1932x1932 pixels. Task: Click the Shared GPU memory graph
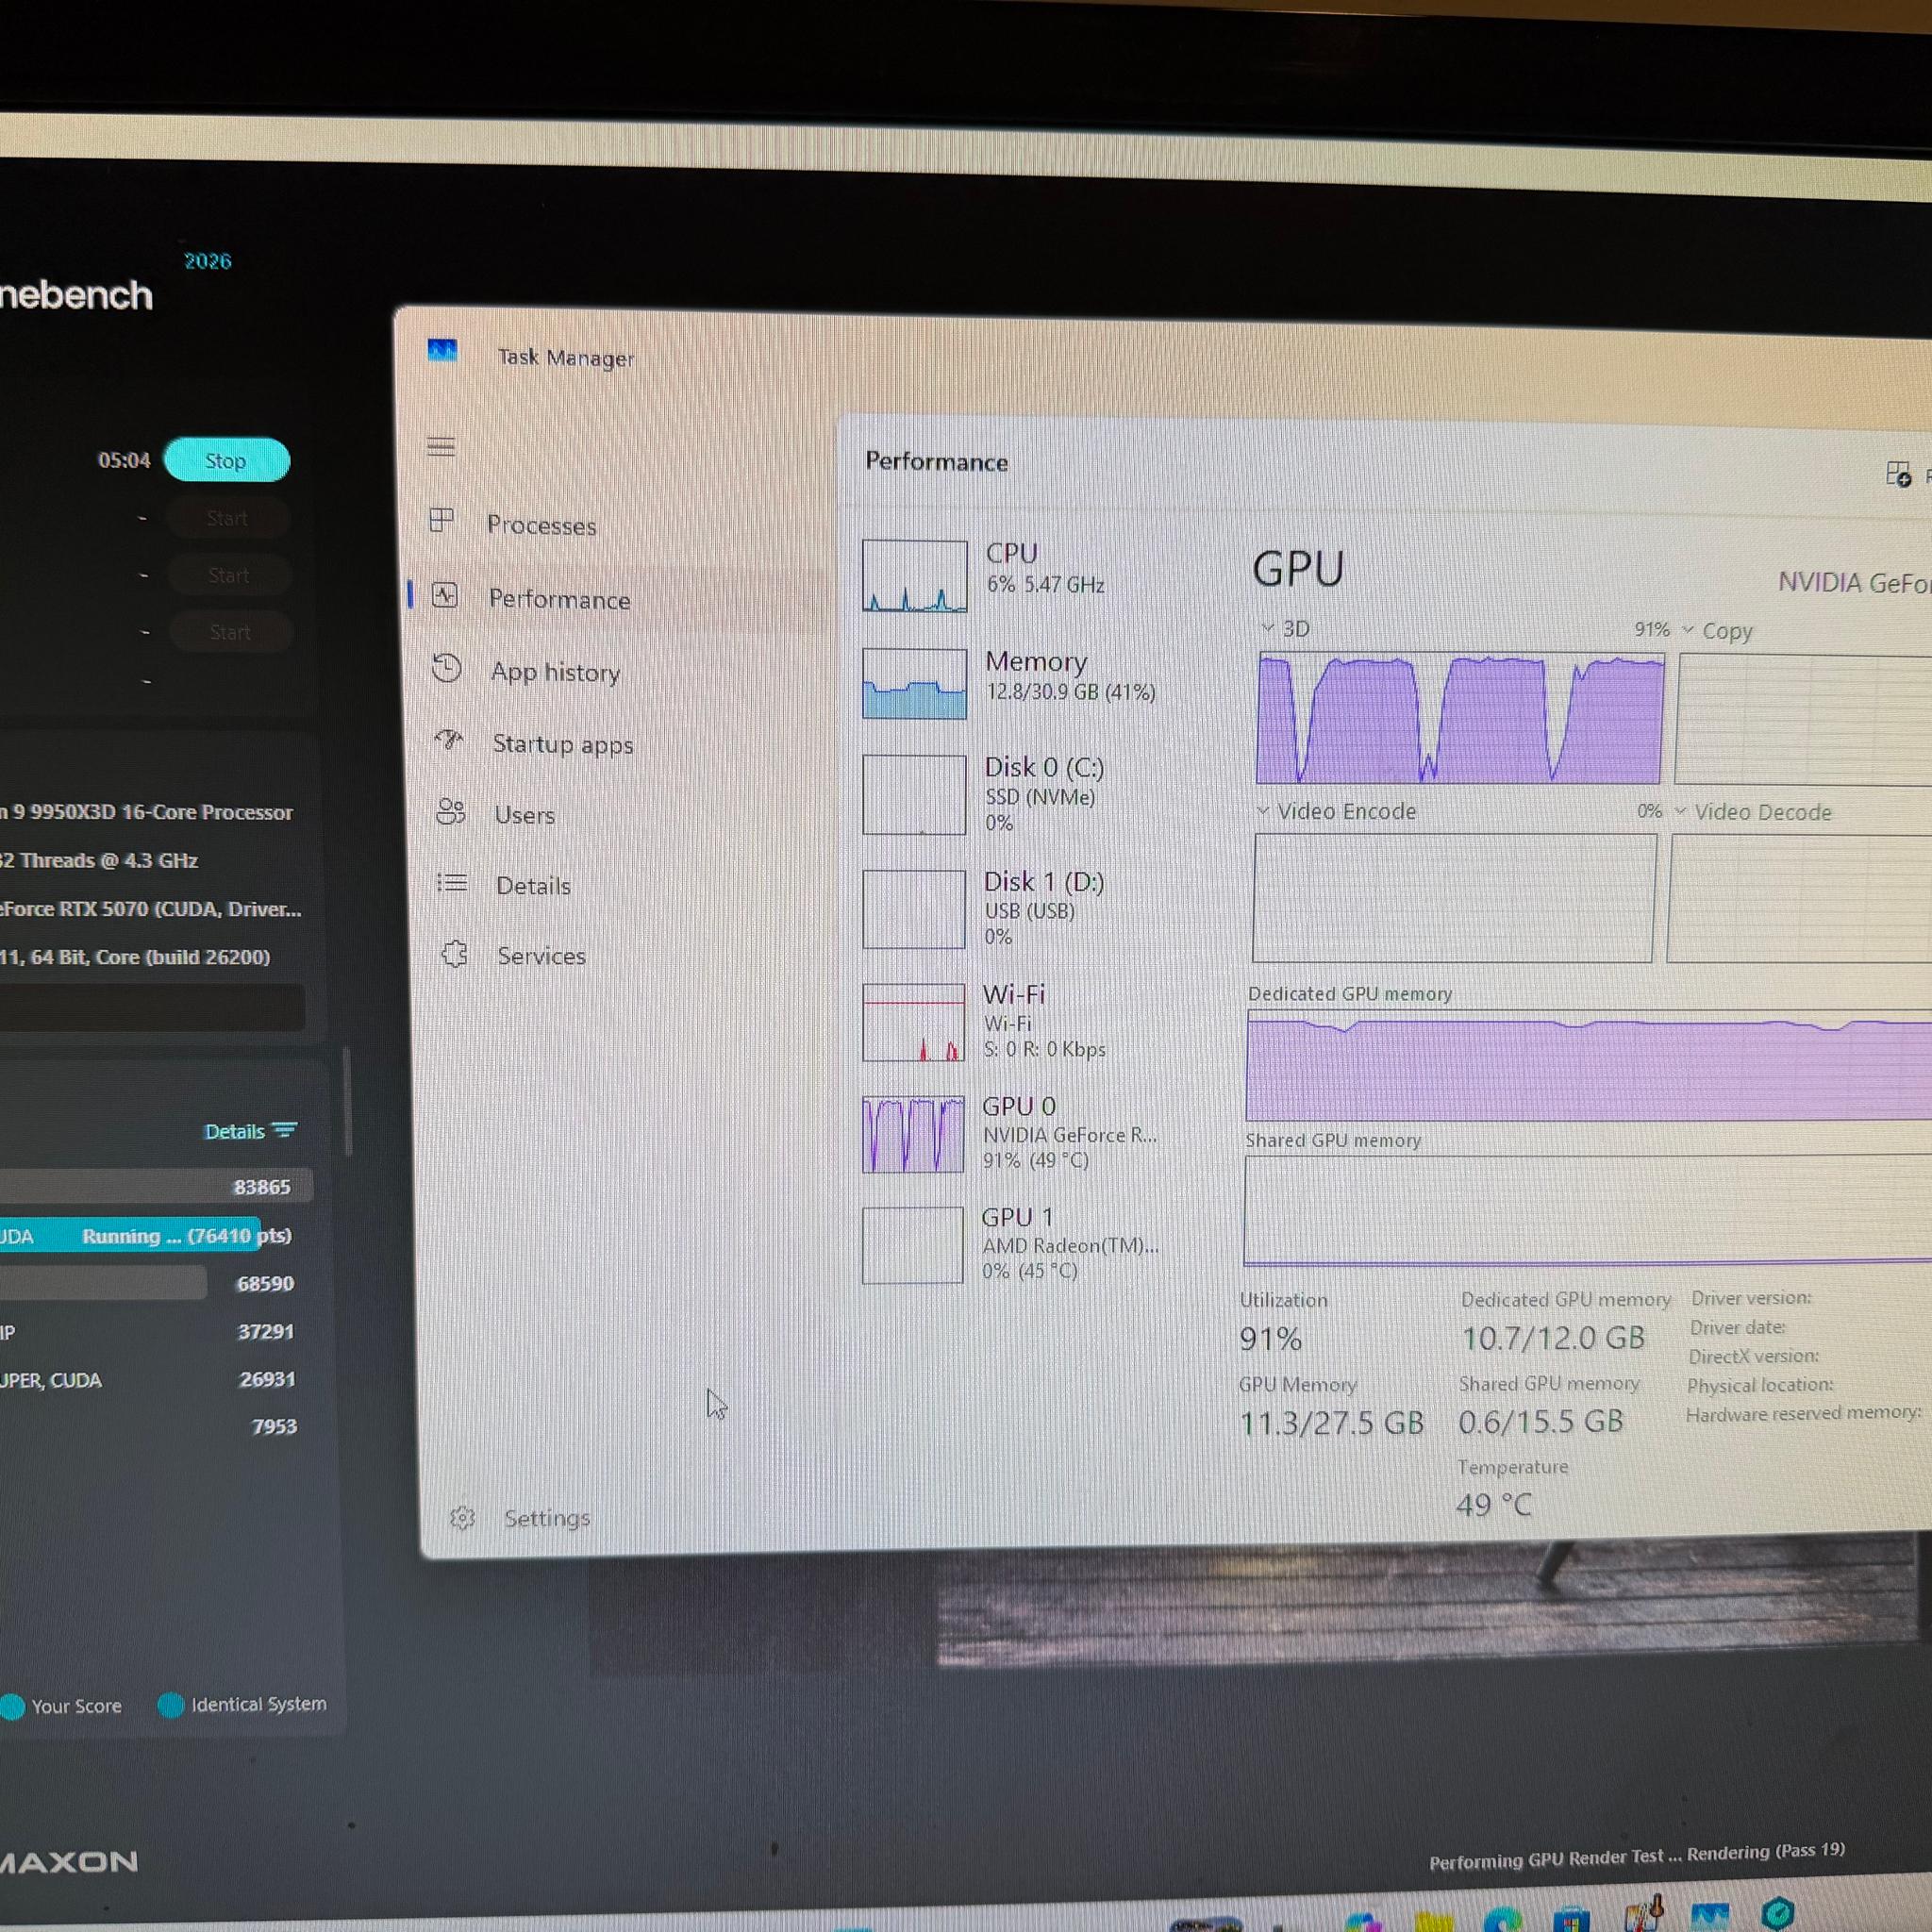[x=1588, y=1210]
